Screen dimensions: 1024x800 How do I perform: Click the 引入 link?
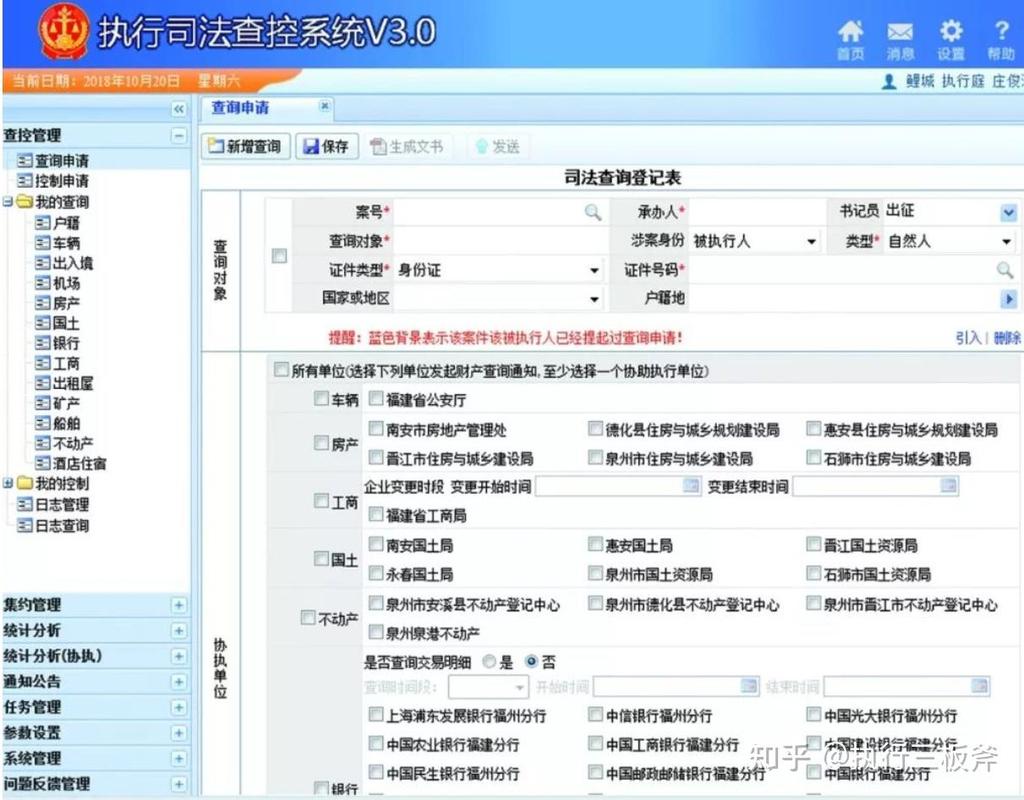(968, 338)
